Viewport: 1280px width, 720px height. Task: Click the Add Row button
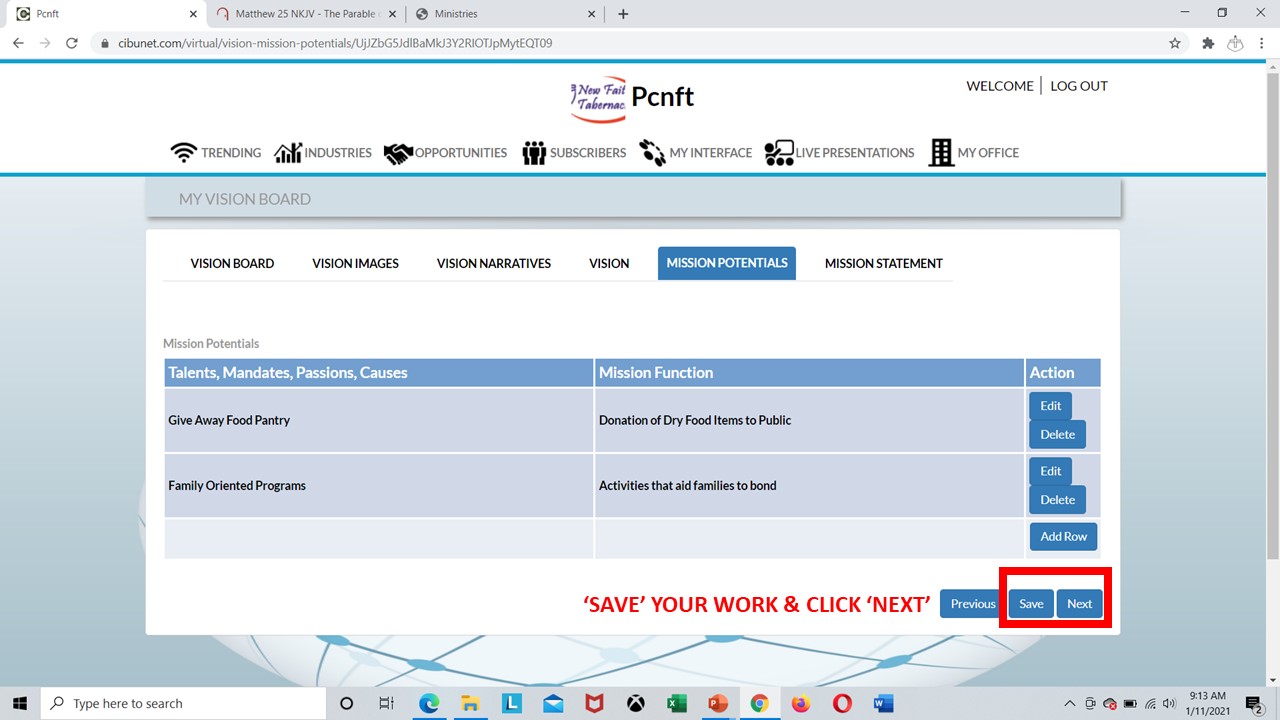pyautogui.click(x=1063, y=536)
